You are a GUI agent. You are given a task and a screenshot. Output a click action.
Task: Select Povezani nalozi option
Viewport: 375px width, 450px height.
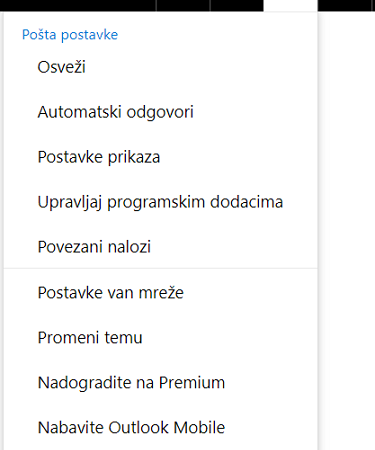pyautogui.click(x=161, y=247)
